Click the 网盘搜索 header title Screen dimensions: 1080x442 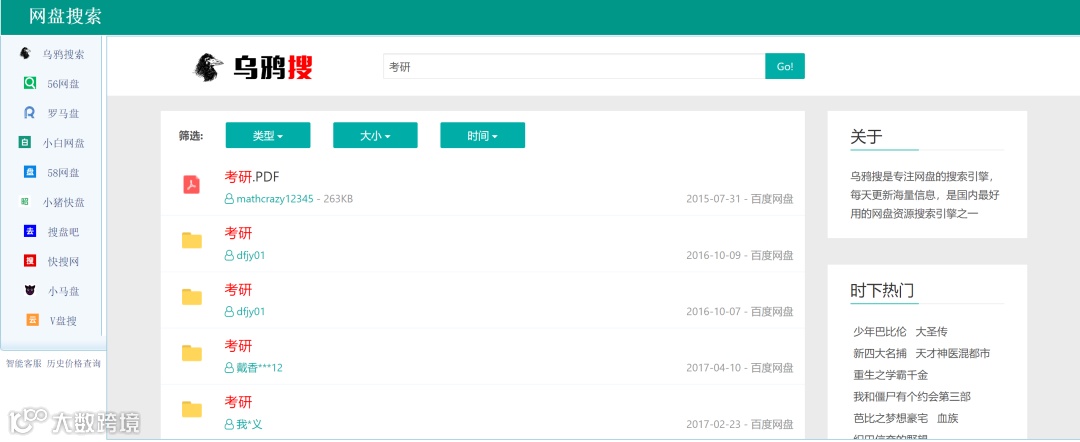[x=65, y=17]
